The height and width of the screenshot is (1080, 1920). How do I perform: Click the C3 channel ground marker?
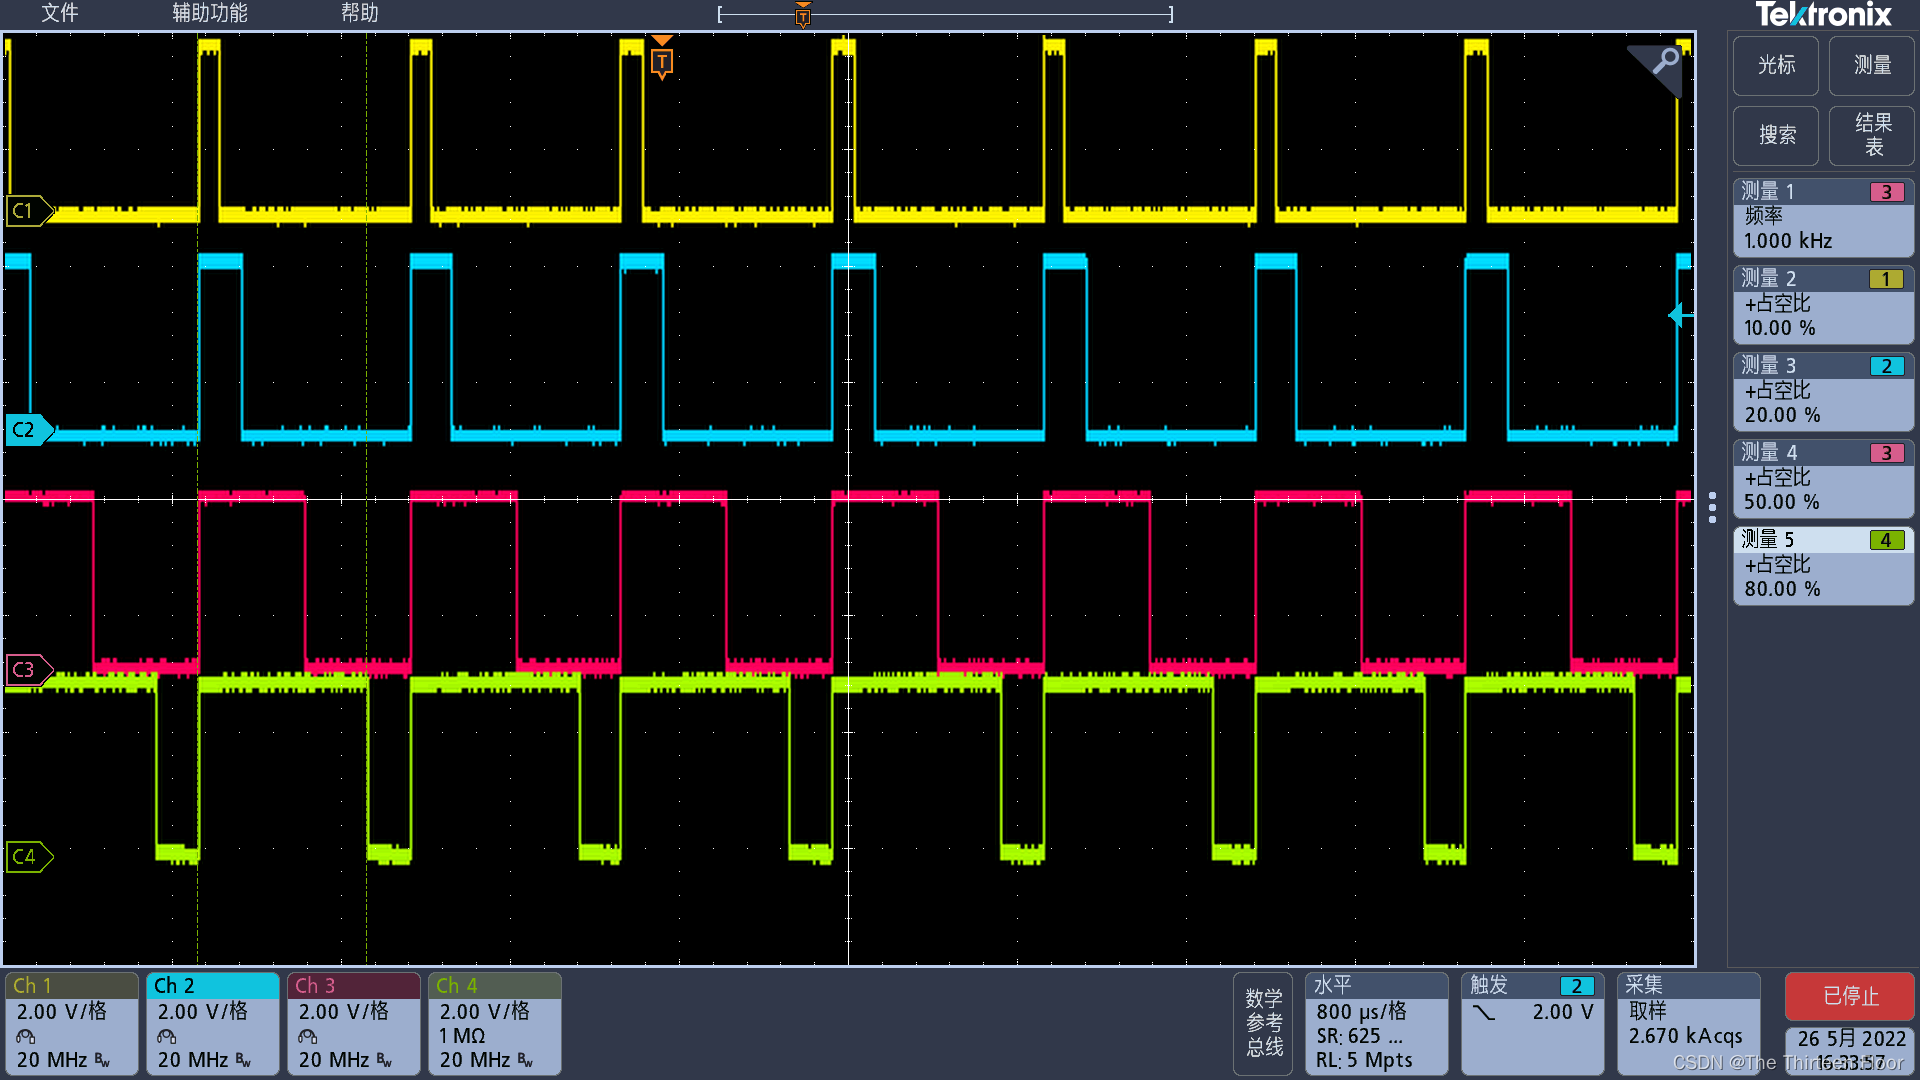[26, 670]
